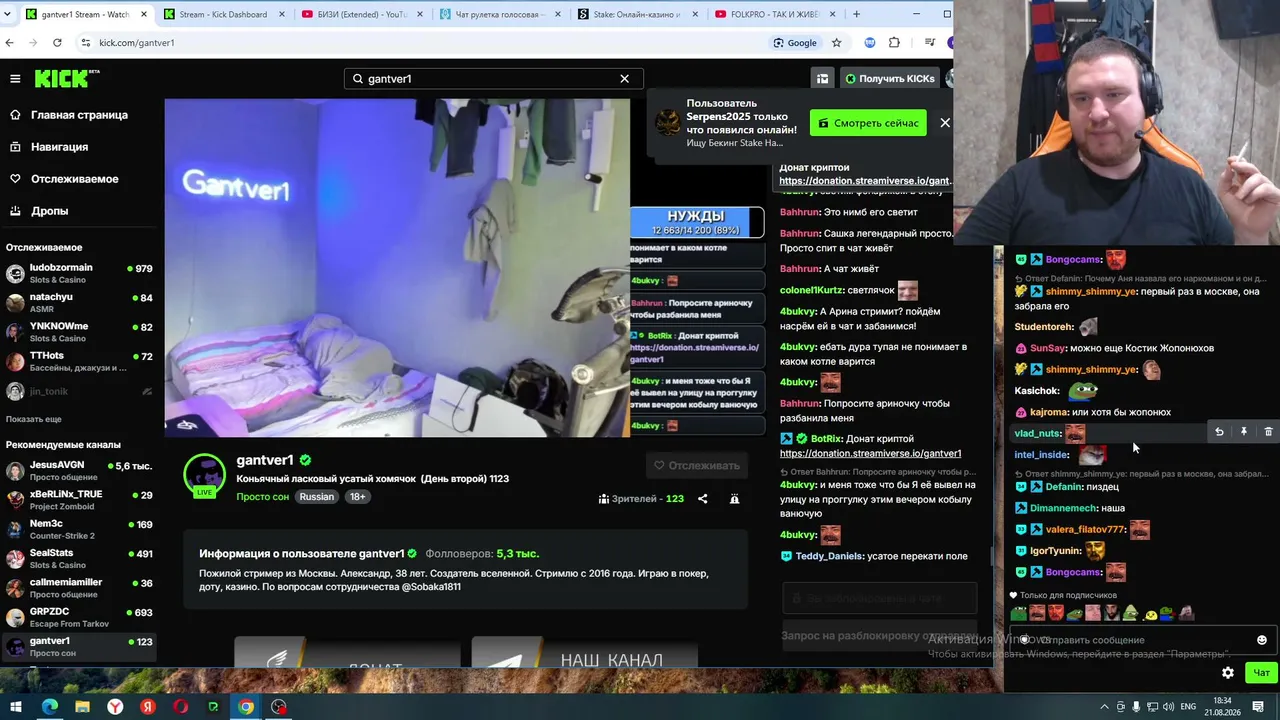Click the report icon beside share
The width and height of the screenshot is (1280, 720).
click(x=734, y=498)
